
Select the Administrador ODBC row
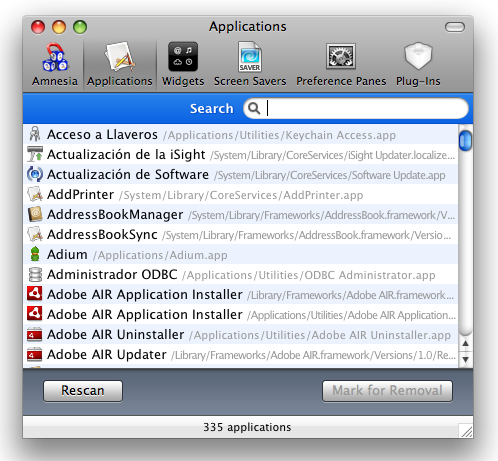click(x=241, y=274)
